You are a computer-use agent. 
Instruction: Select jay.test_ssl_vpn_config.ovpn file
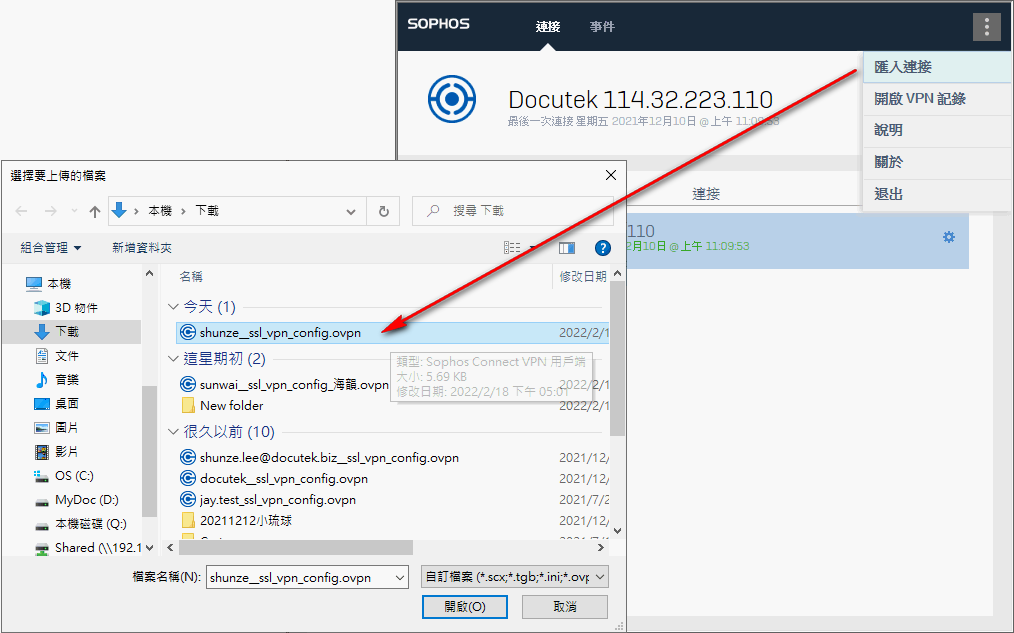pyautogui.click(x=277, y=500)
